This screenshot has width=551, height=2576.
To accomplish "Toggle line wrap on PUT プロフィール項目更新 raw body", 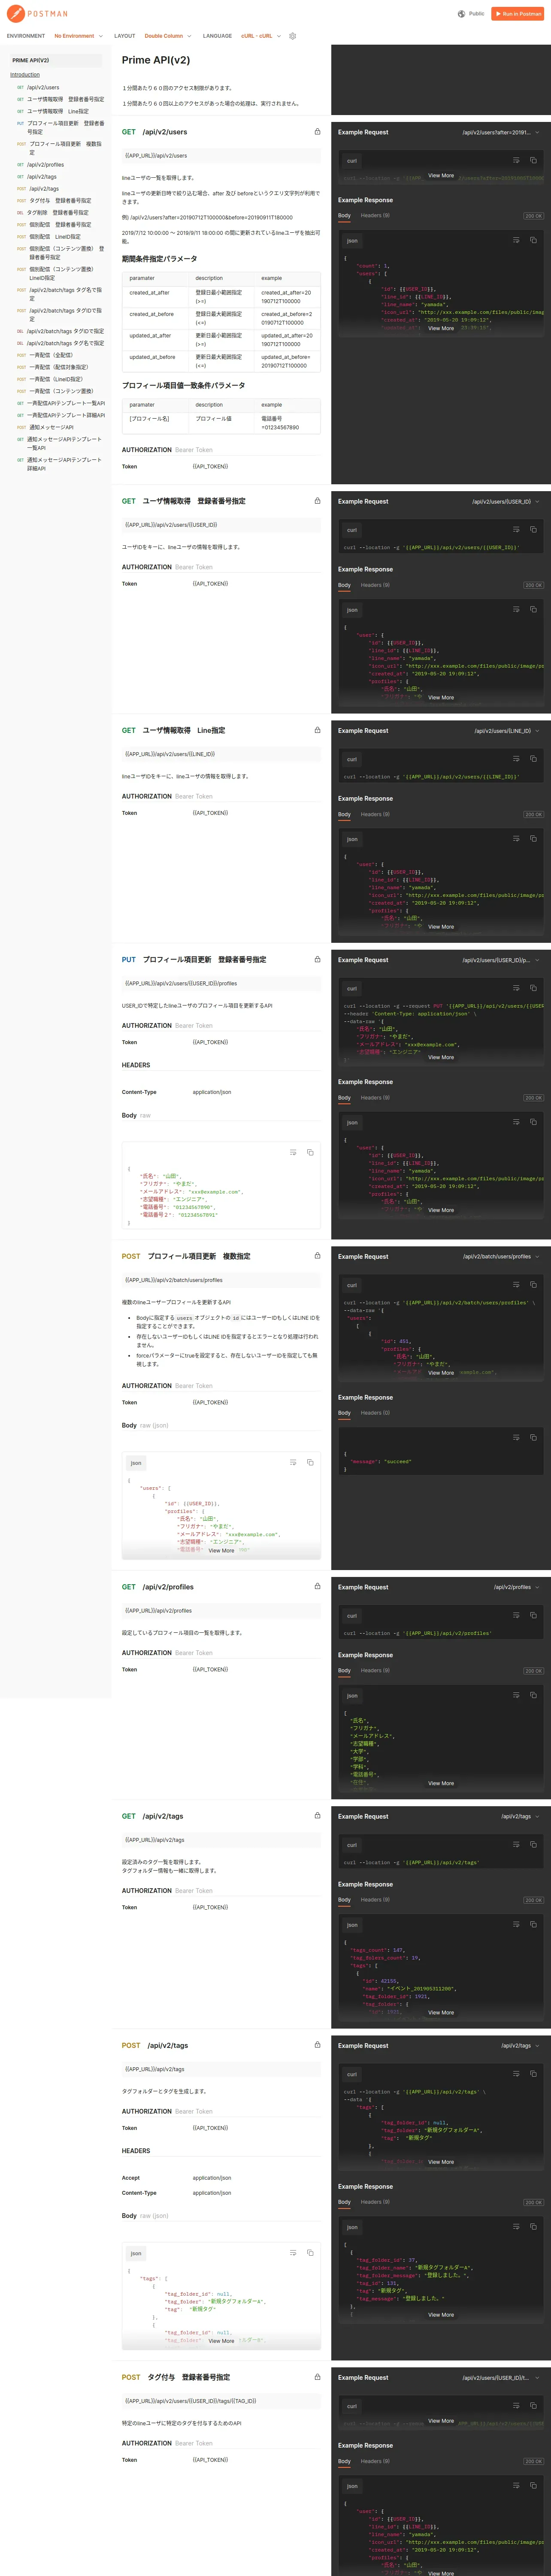I will click(x=293, y=1152).
